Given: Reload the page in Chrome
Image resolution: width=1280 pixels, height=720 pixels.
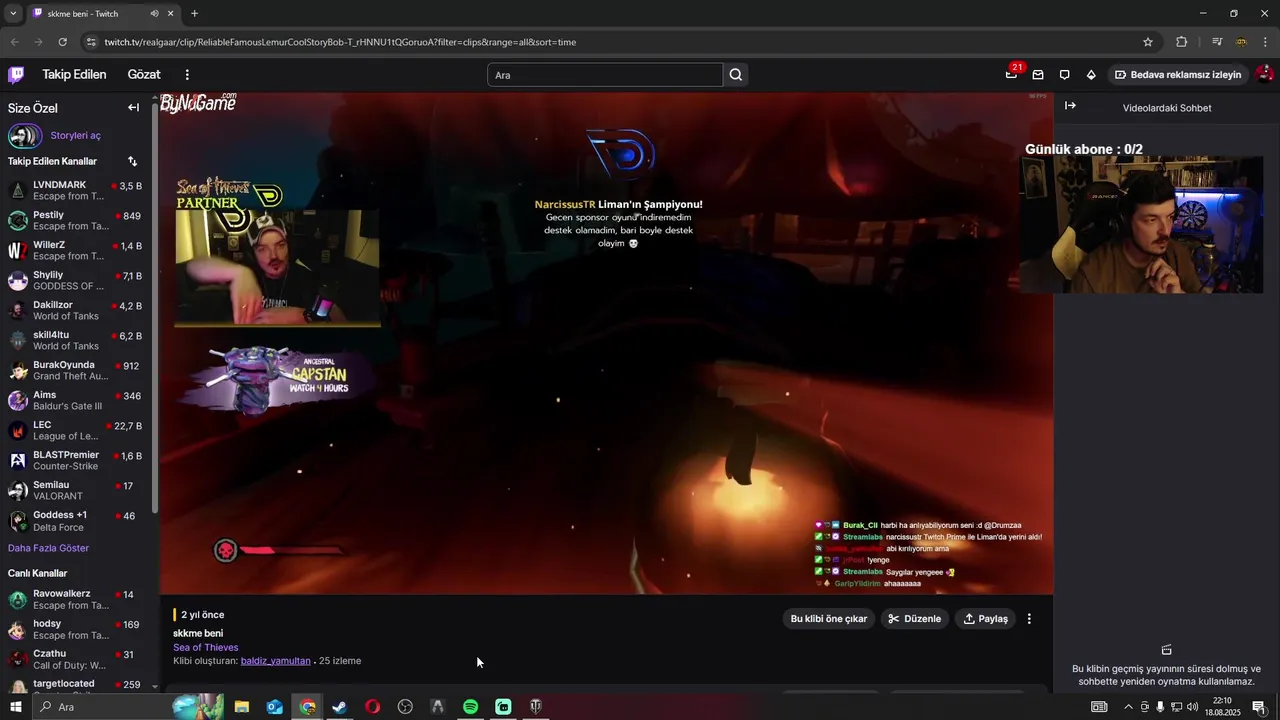Looking at the screenshot, I should pos(62,42).
